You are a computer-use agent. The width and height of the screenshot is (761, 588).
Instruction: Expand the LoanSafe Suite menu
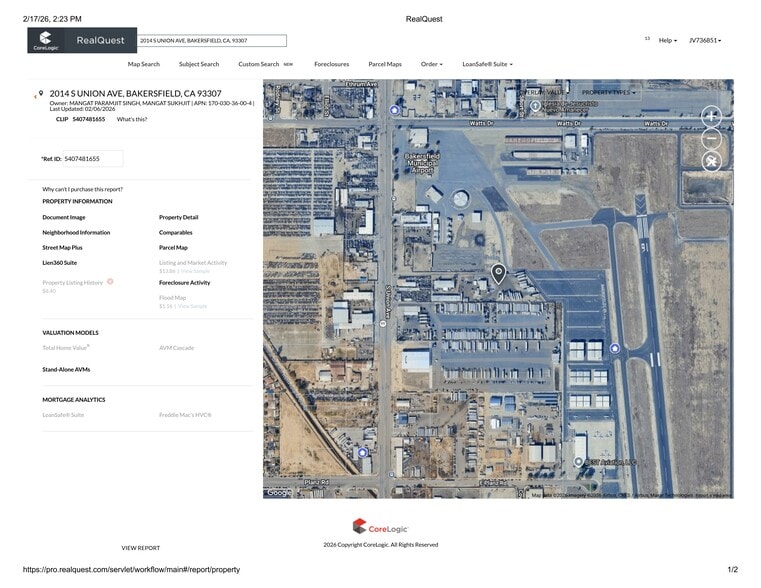[x=487, y=64]
